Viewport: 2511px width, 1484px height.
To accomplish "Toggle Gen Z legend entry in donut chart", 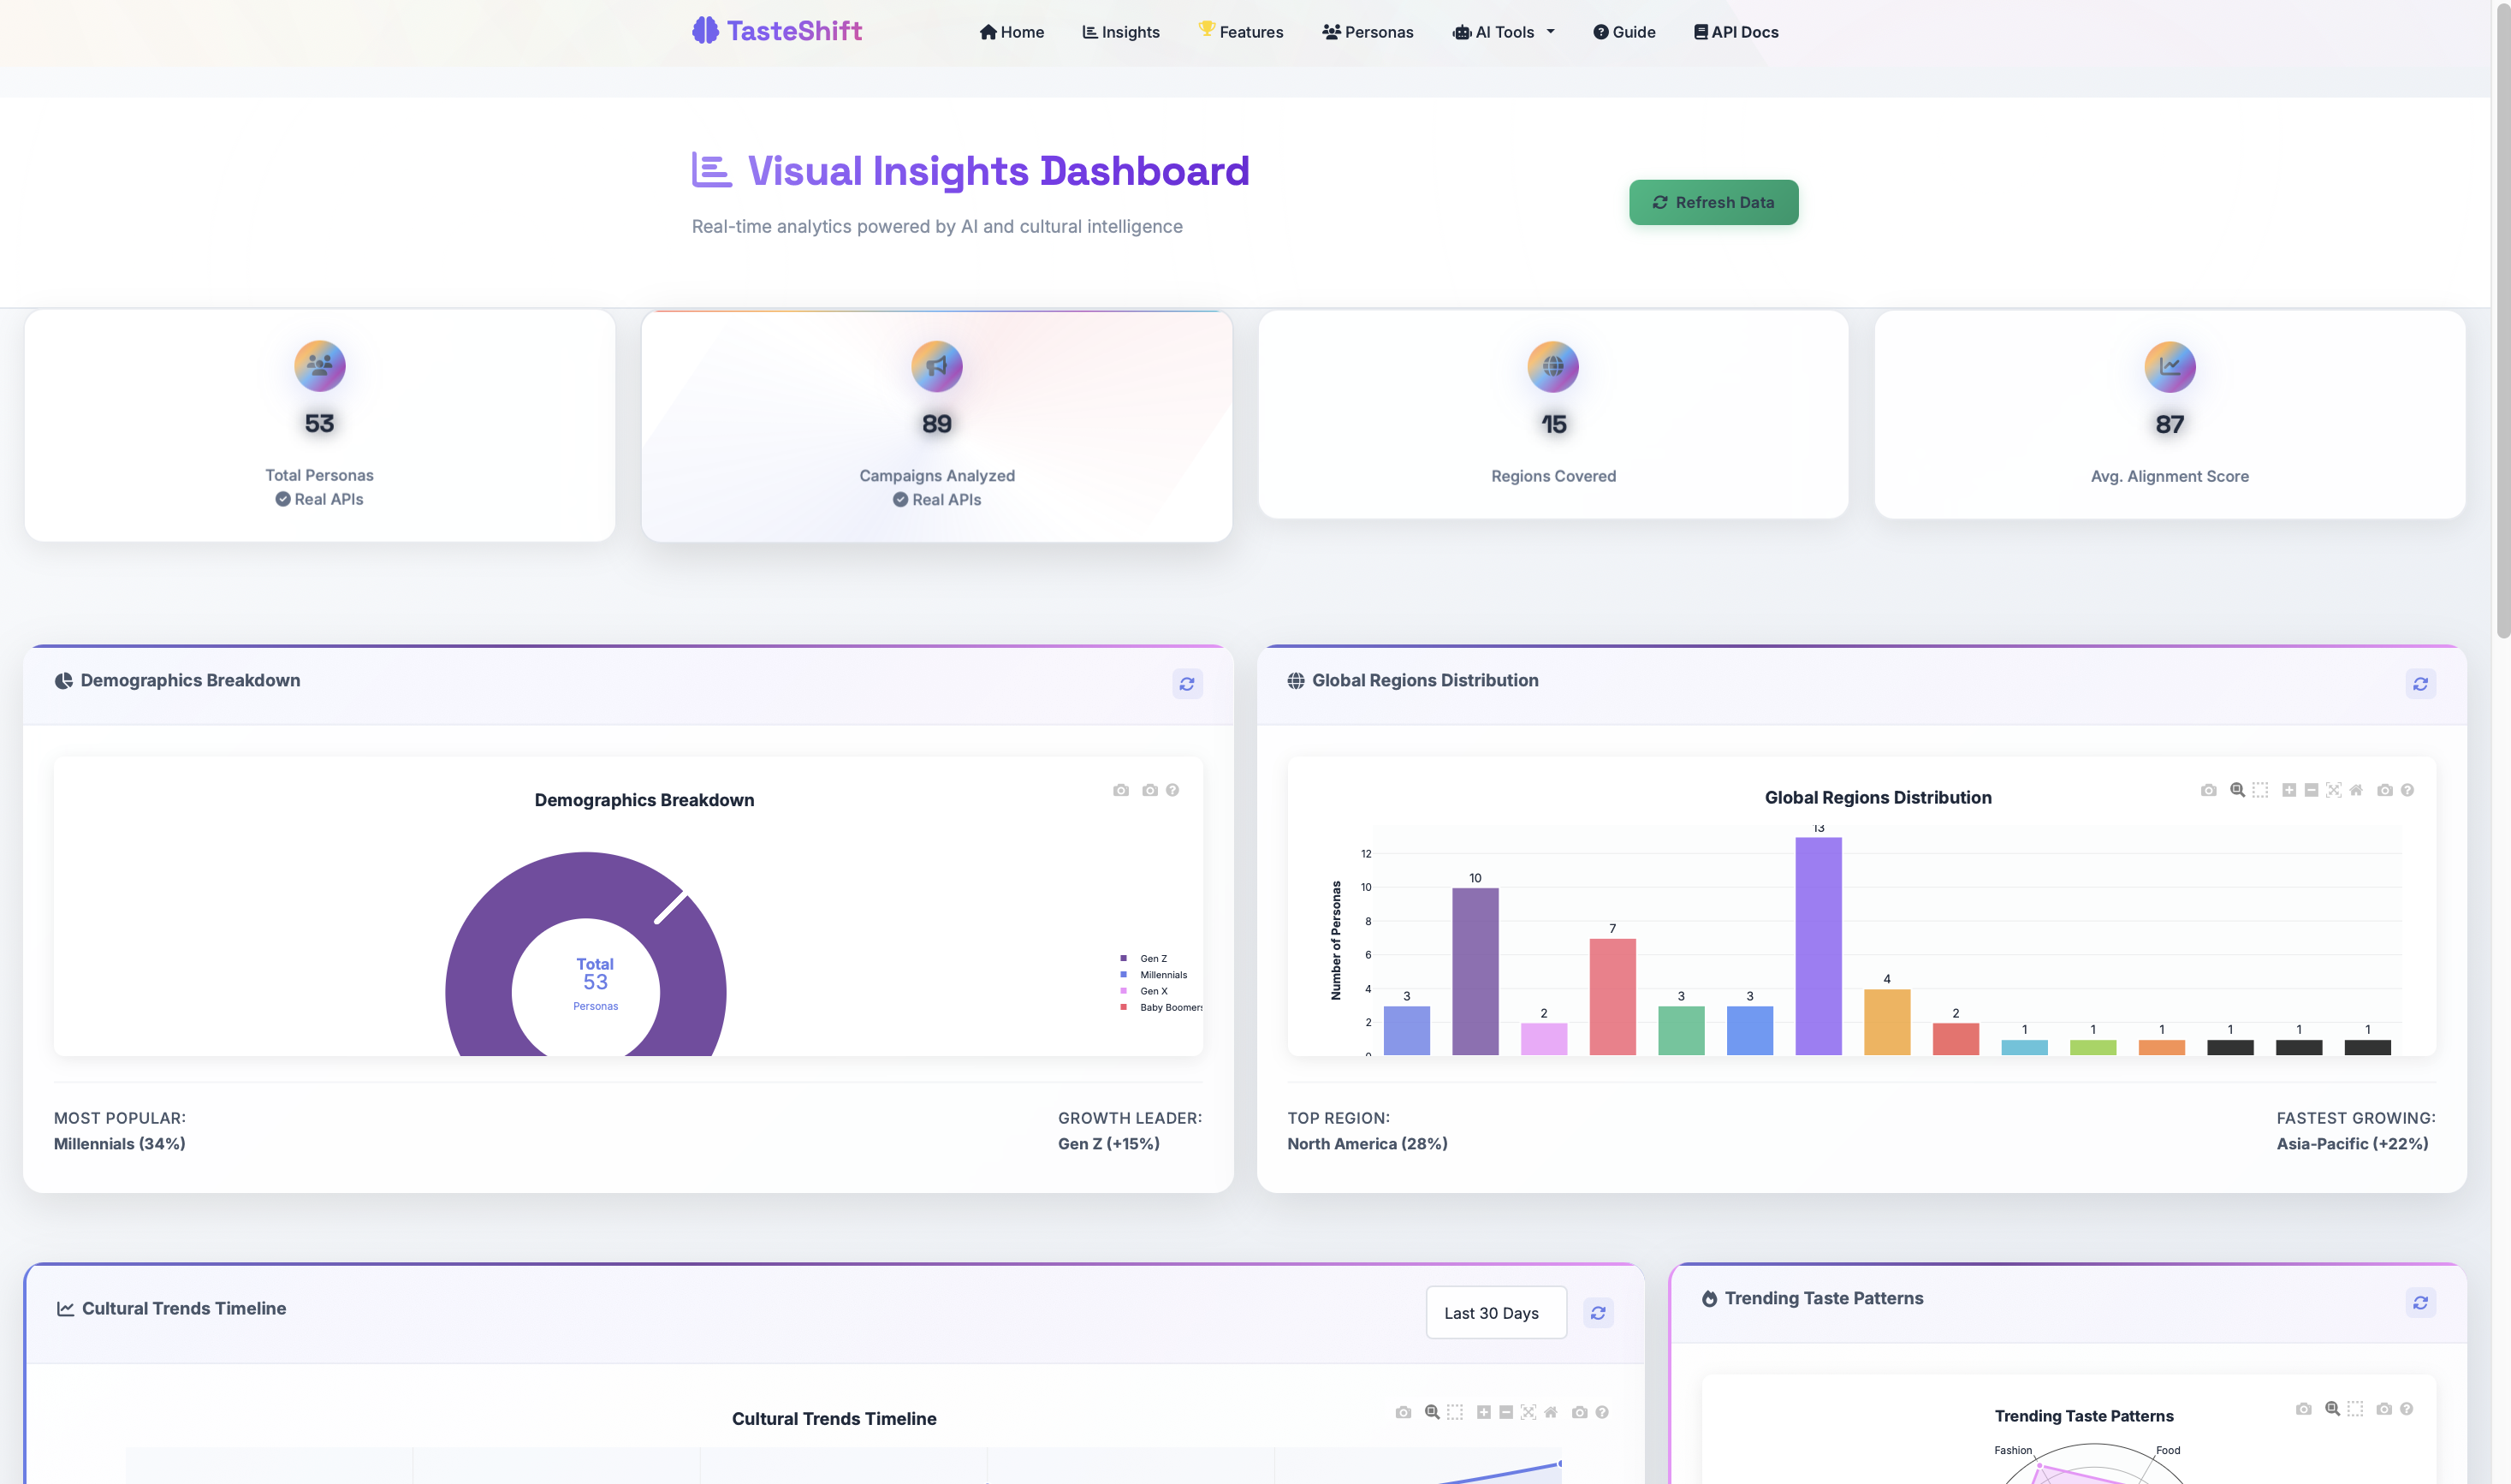I will pos(1152,958).
